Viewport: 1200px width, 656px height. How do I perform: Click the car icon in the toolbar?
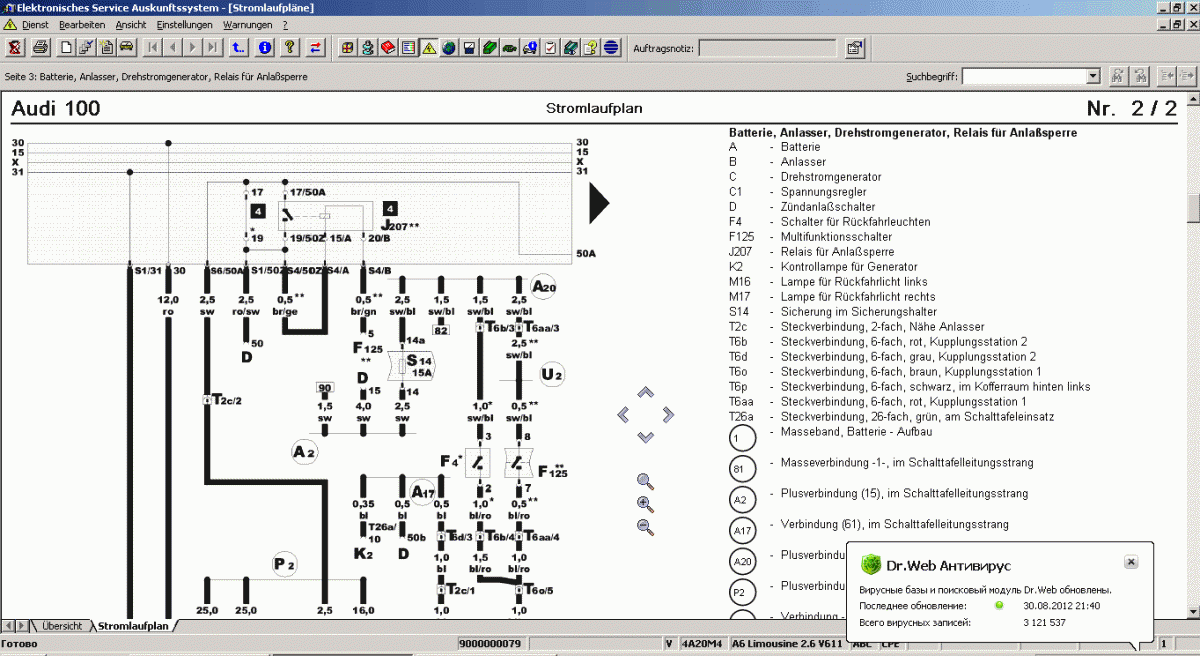point(127,47)
